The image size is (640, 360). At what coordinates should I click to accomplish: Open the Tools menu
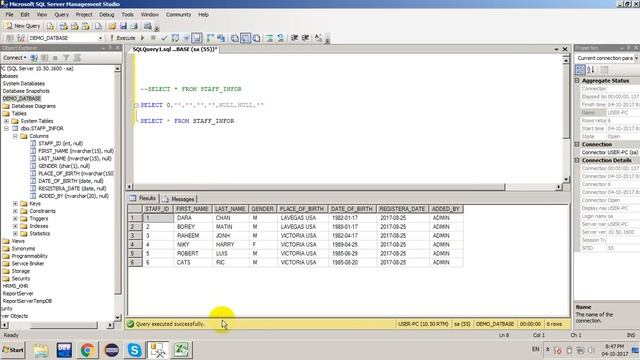[x=127, y=14]
